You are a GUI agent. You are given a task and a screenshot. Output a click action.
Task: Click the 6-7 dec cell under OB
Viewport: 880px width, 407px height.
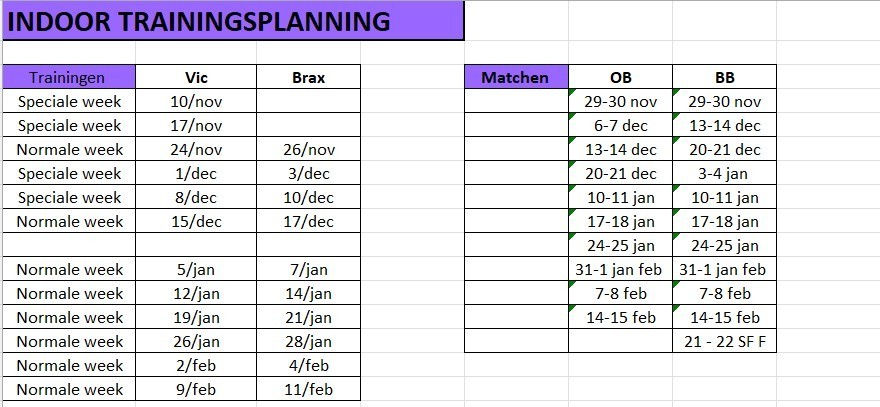(620, 125)
